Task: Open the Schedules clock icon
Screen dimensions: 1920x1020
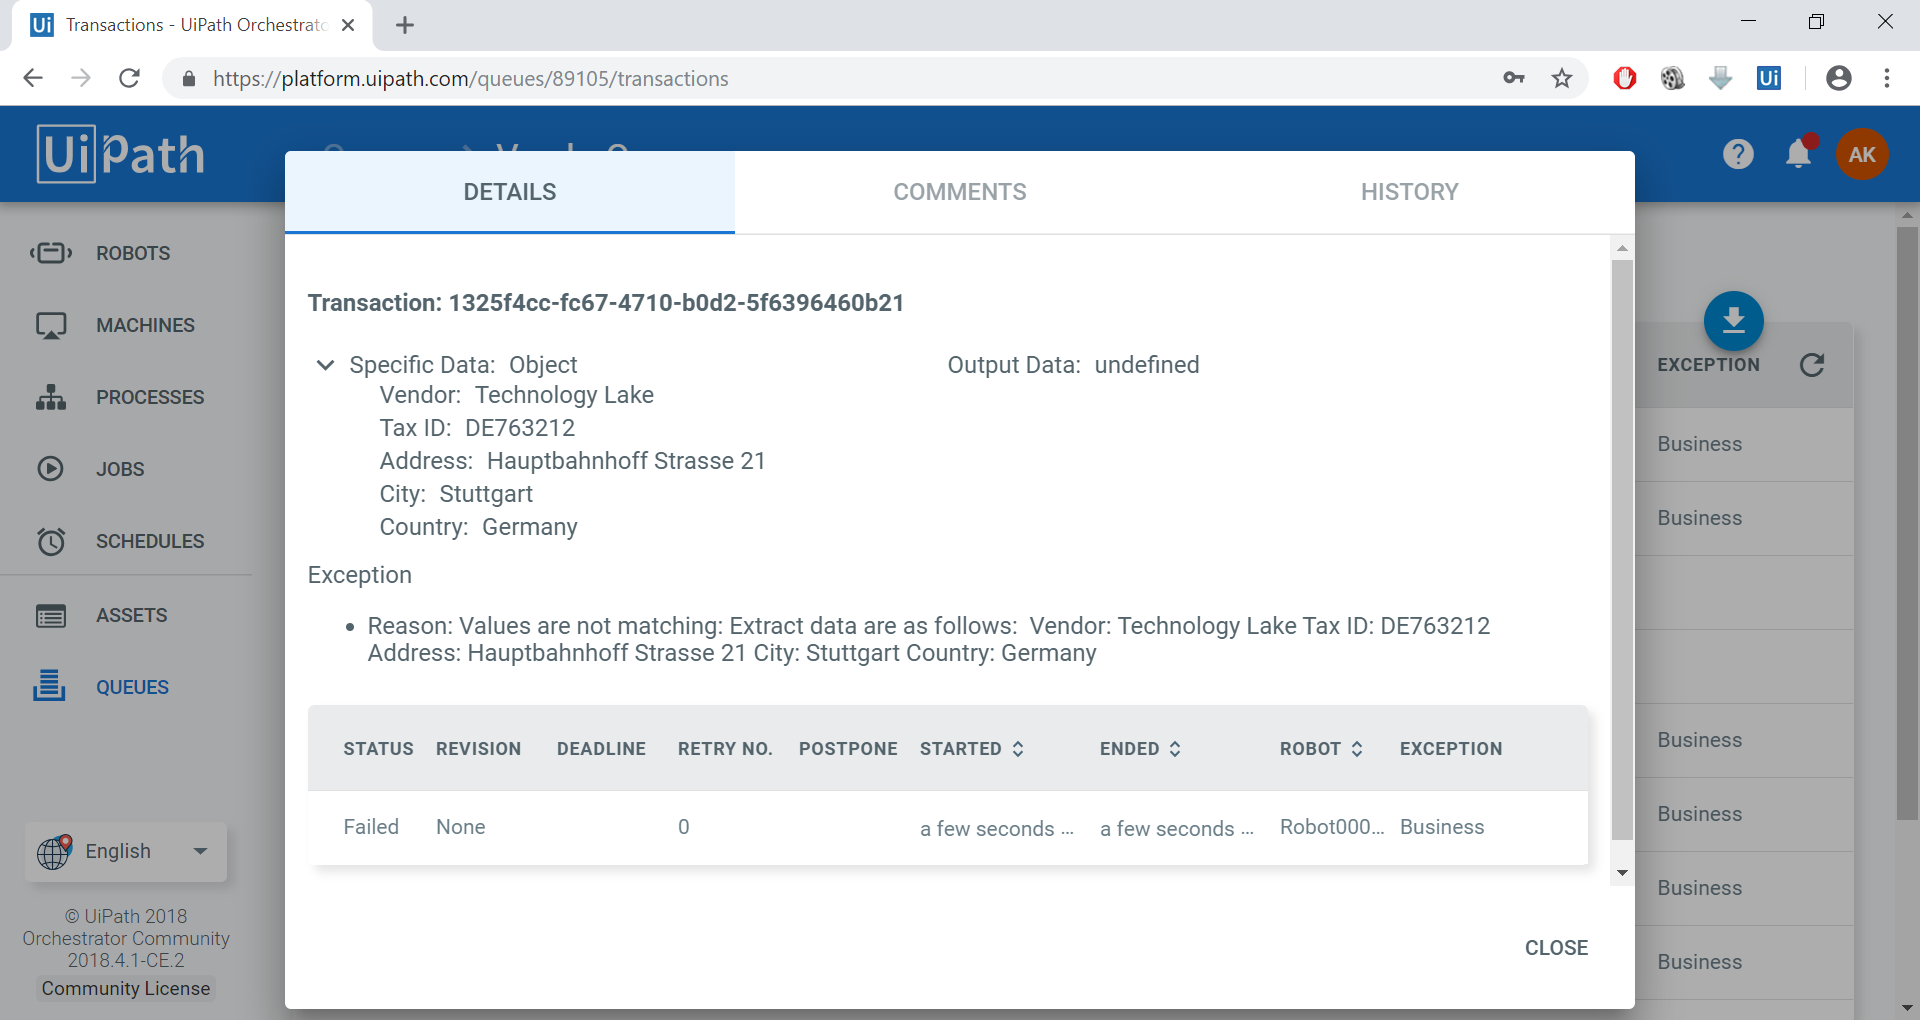Action: point(51,541)
